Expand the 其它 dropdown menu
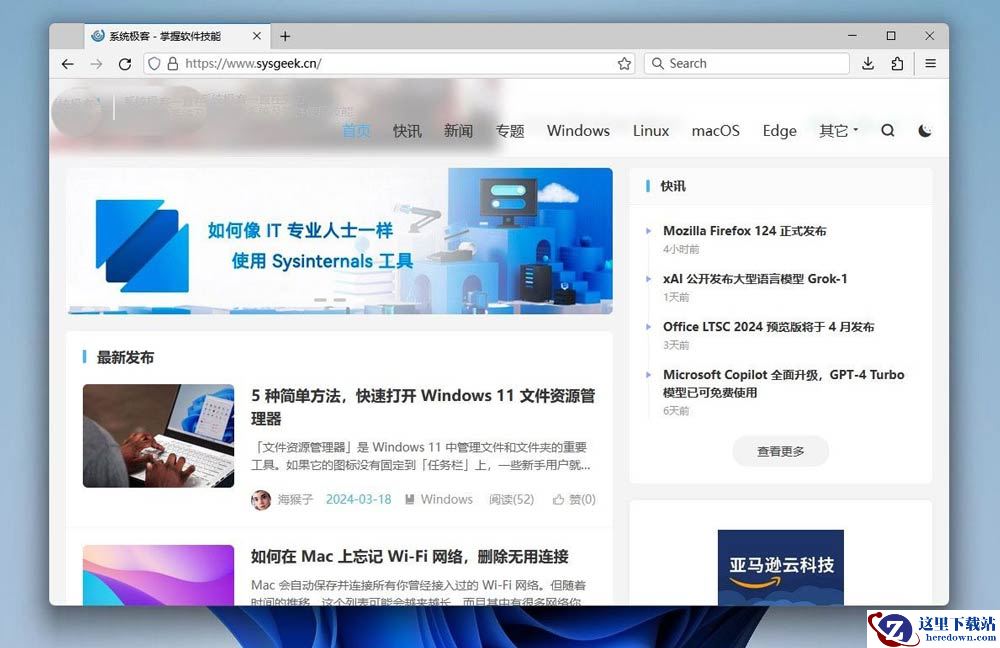Viewport: 1000px width, 648px height. [839, 131]
